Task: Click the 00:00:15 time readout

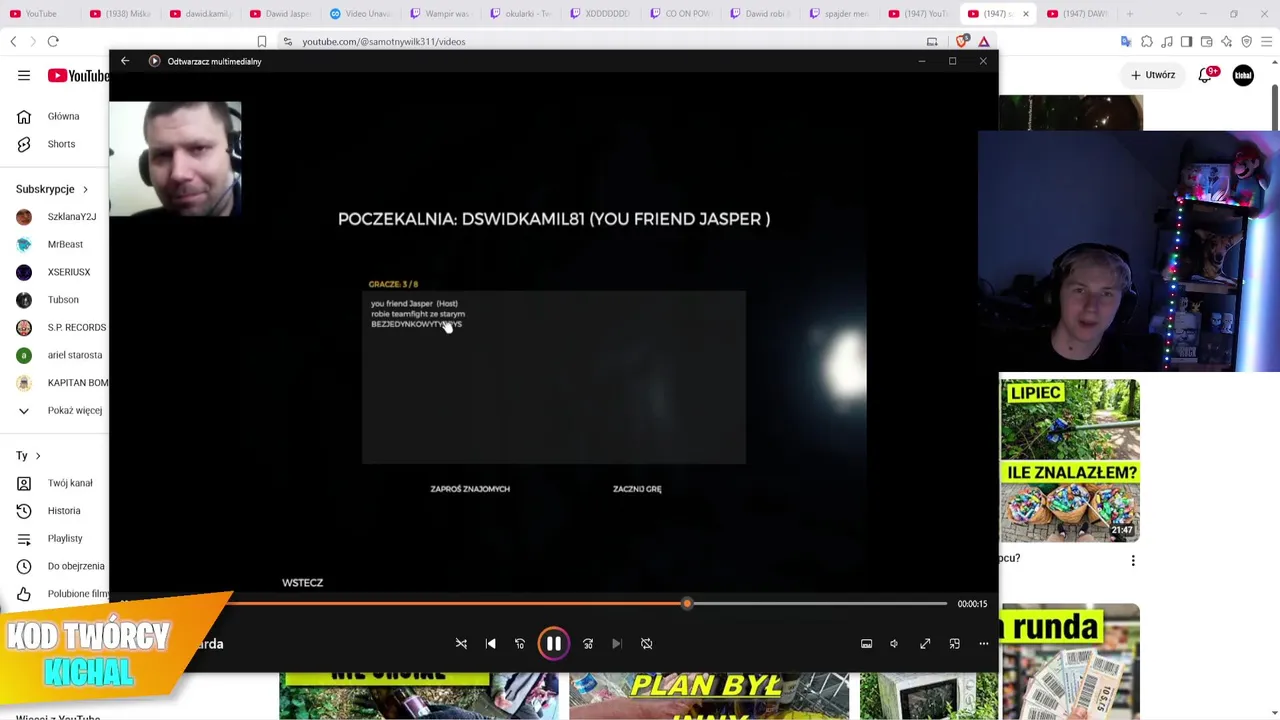Action: 972,604
